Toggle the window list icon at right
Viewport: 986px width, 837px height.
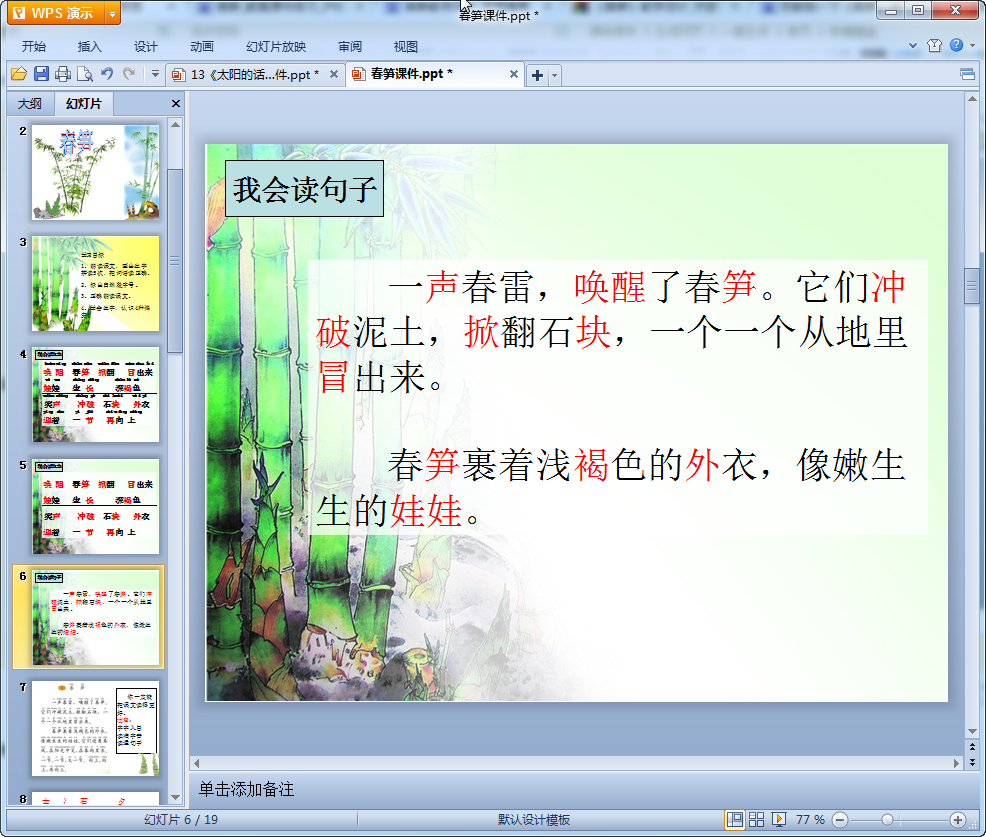(x=968, y=75)
